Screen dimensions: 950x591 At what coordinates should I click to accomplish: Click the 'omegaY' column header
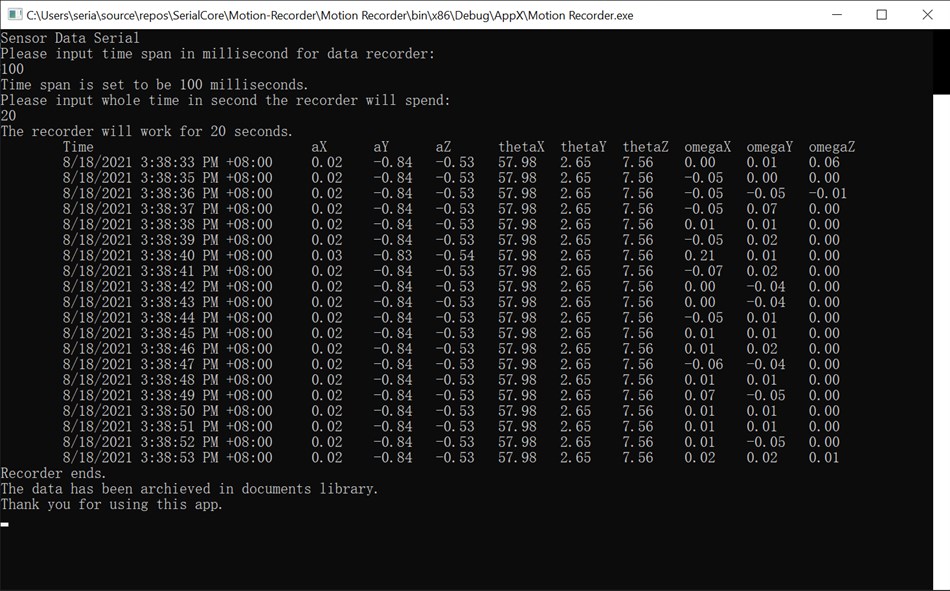(769, 147)
